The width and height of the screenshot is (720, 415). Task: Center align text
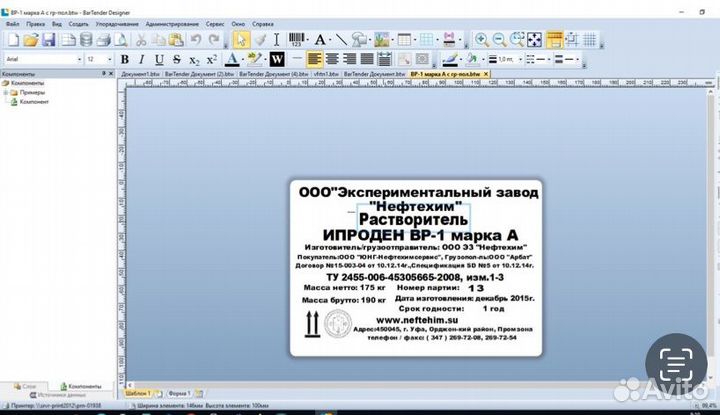332,59
